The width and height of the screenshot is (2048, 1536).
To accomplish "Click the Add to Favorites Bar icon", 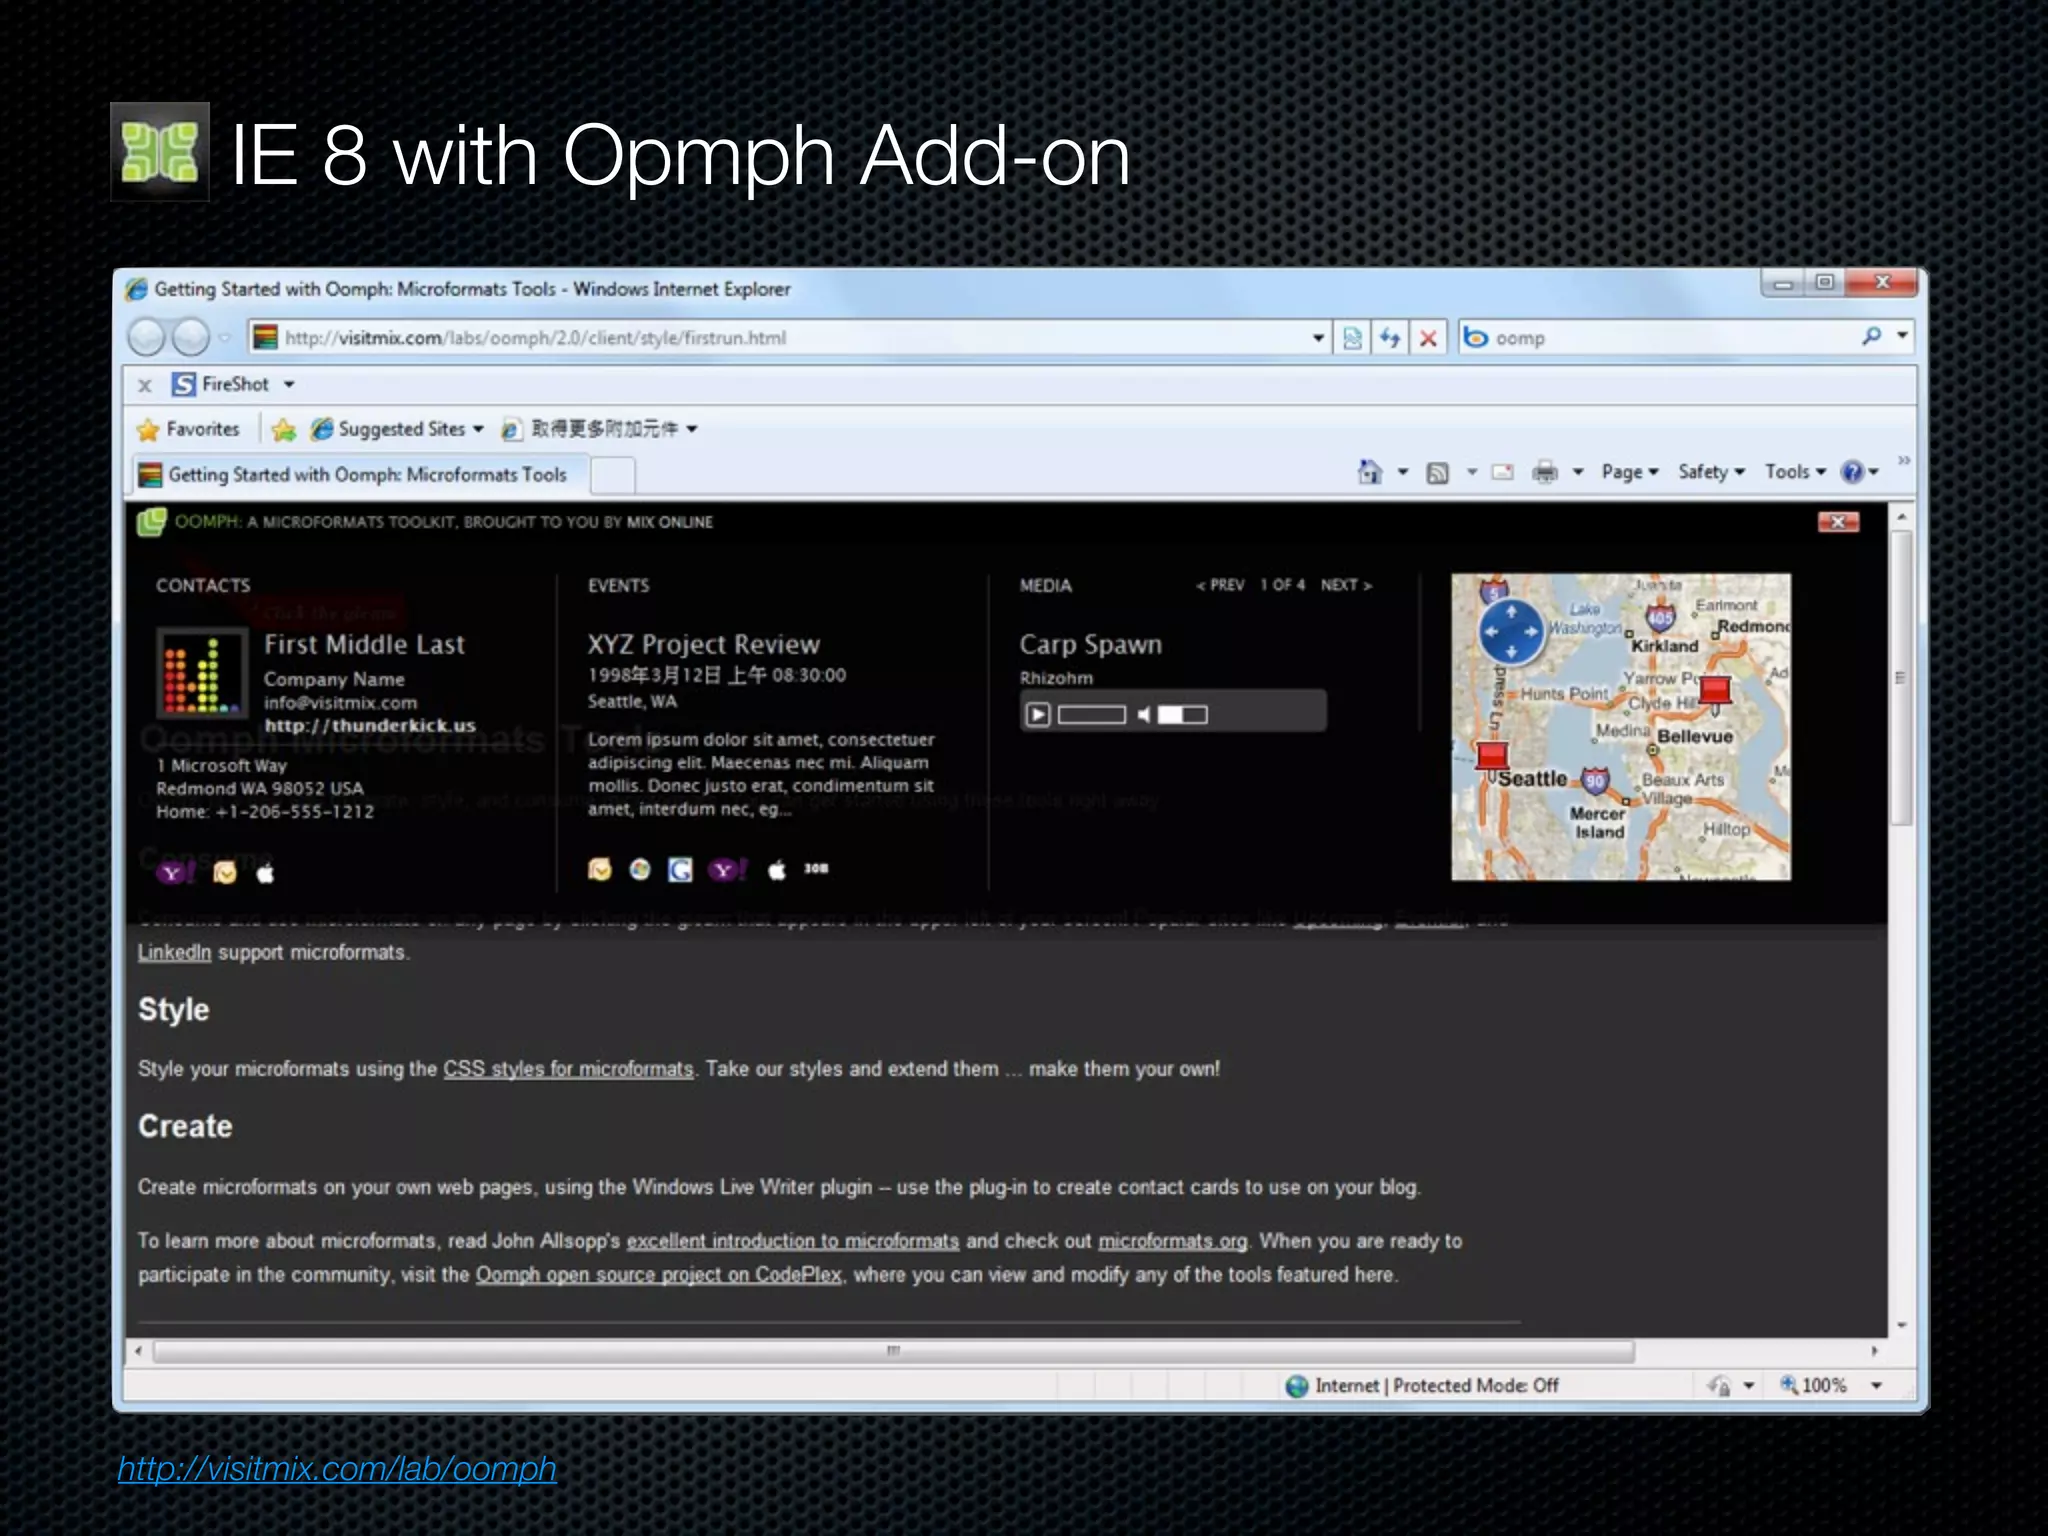I will [284, 430].
